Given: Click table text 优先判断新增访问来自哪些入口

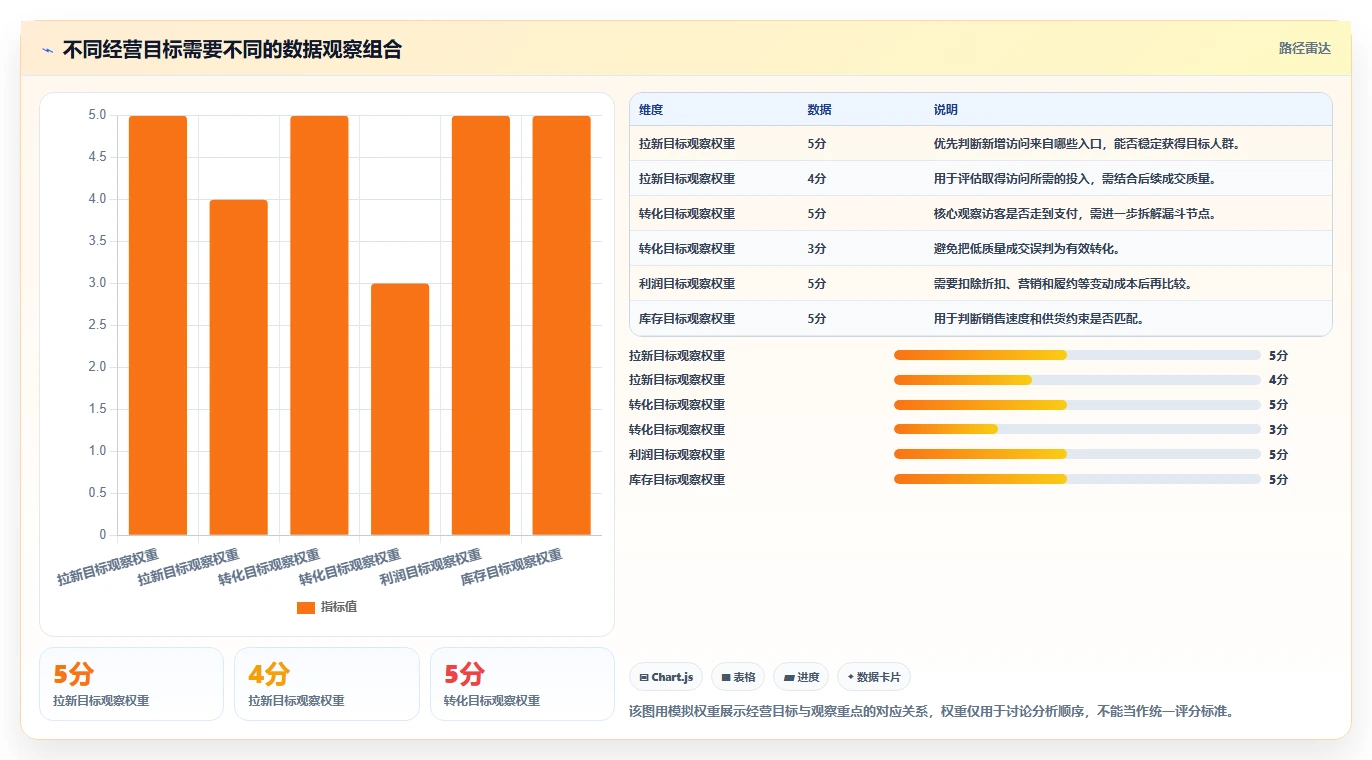Looking at the screenshot, I should [1016, 144].
